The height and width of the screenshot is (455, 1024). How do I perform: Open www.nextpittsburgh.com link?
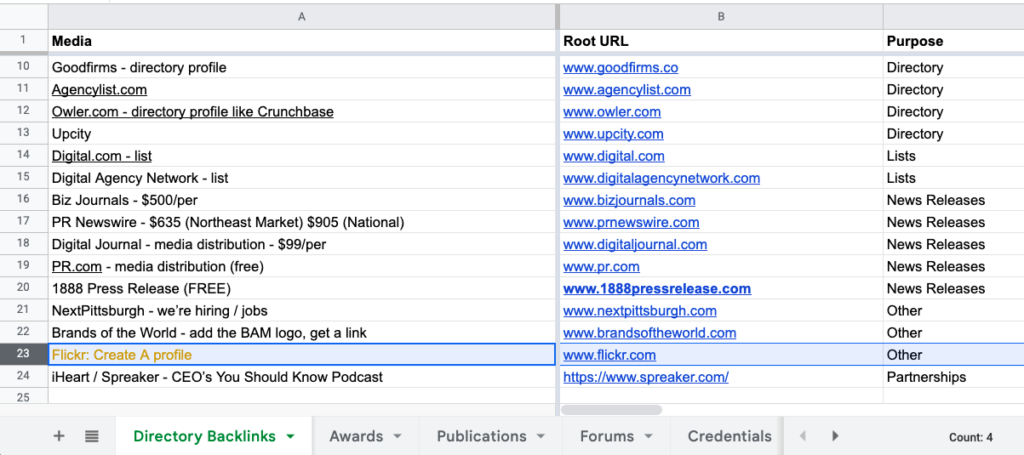click(640, 311)
